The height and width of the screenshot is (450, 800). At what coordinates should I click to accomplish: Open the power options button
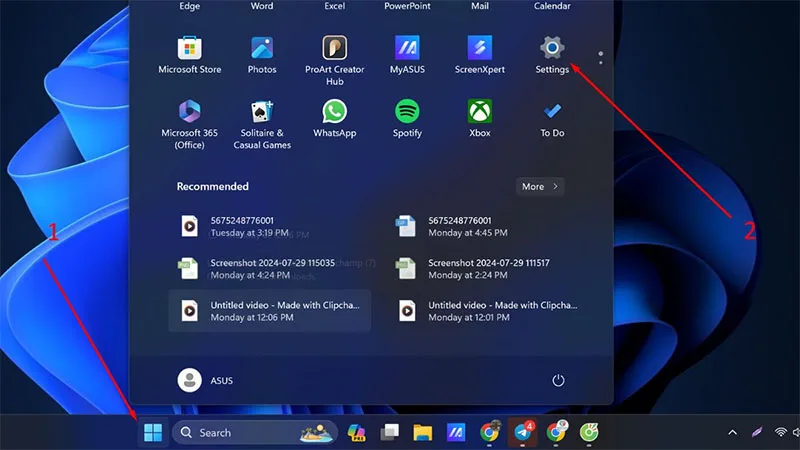(x=558, y=381)
